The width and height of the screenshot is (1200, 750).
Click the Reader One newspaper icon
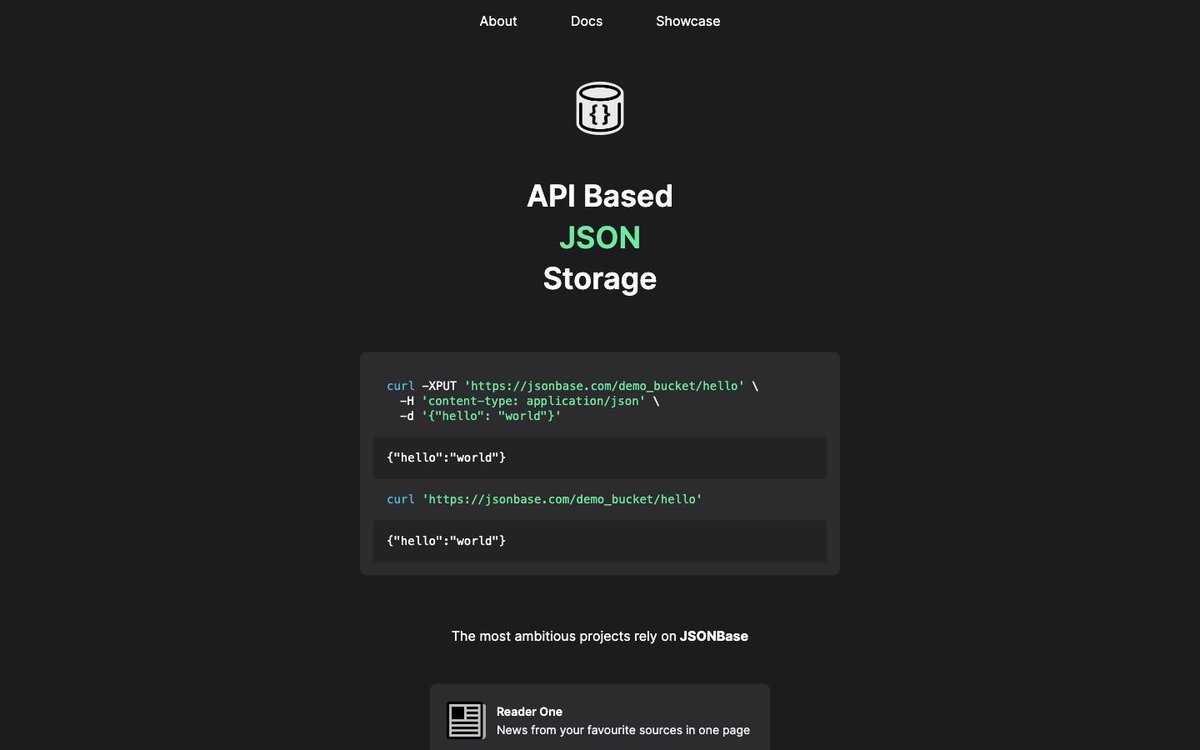[465, 719]
